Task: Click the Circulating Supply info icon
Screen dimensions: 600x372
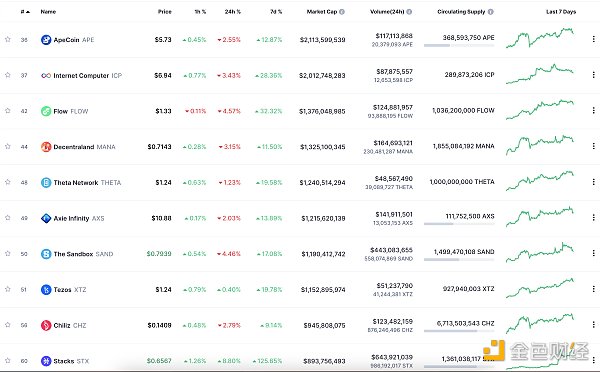Action: click(491, 12)
